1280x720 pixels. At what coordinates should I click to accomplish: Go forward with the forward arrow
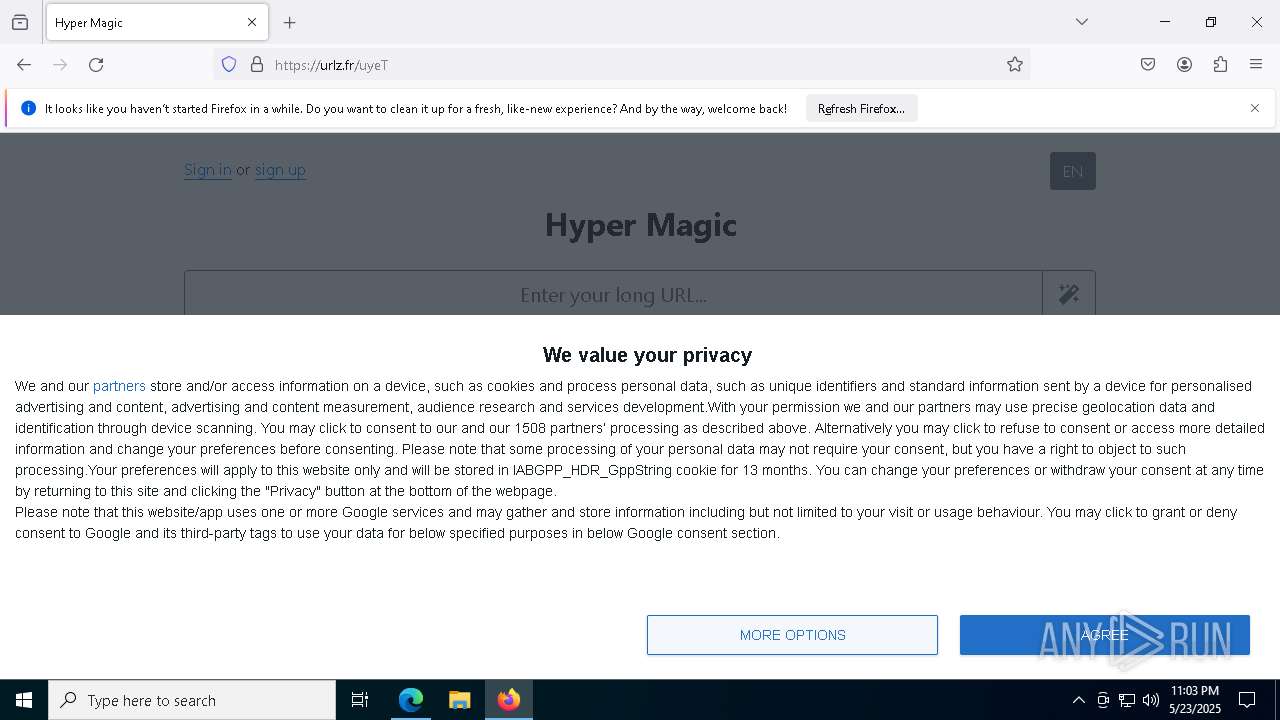point(60,65)
